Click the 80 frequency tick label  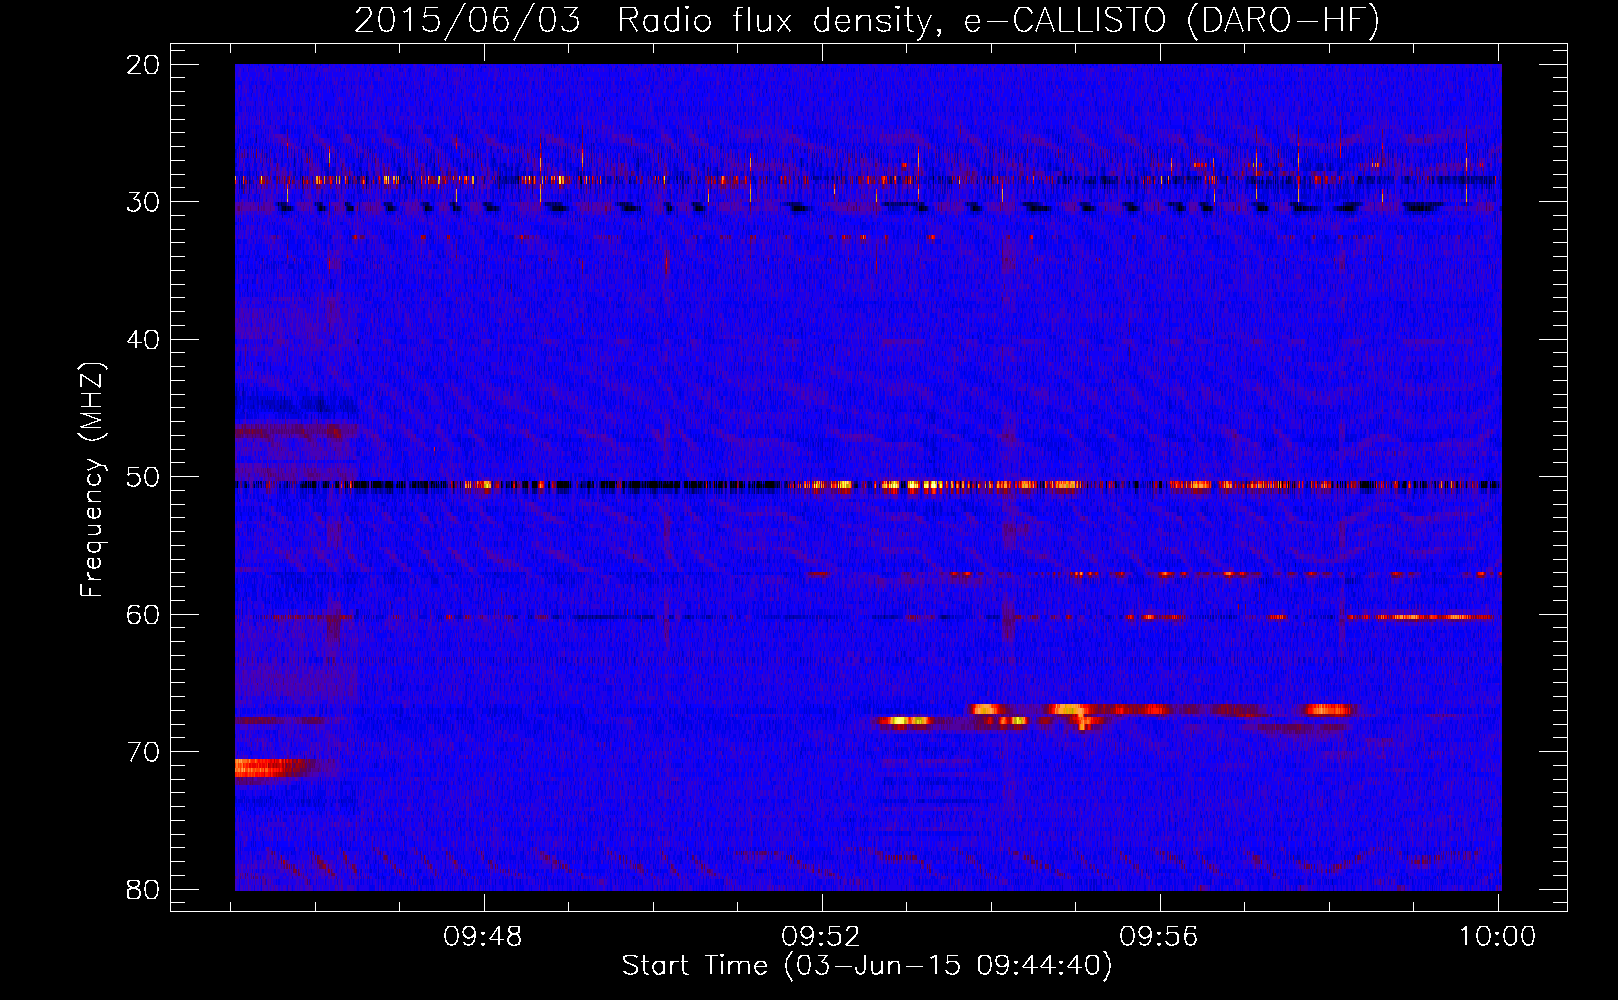[x=143, y=890]
